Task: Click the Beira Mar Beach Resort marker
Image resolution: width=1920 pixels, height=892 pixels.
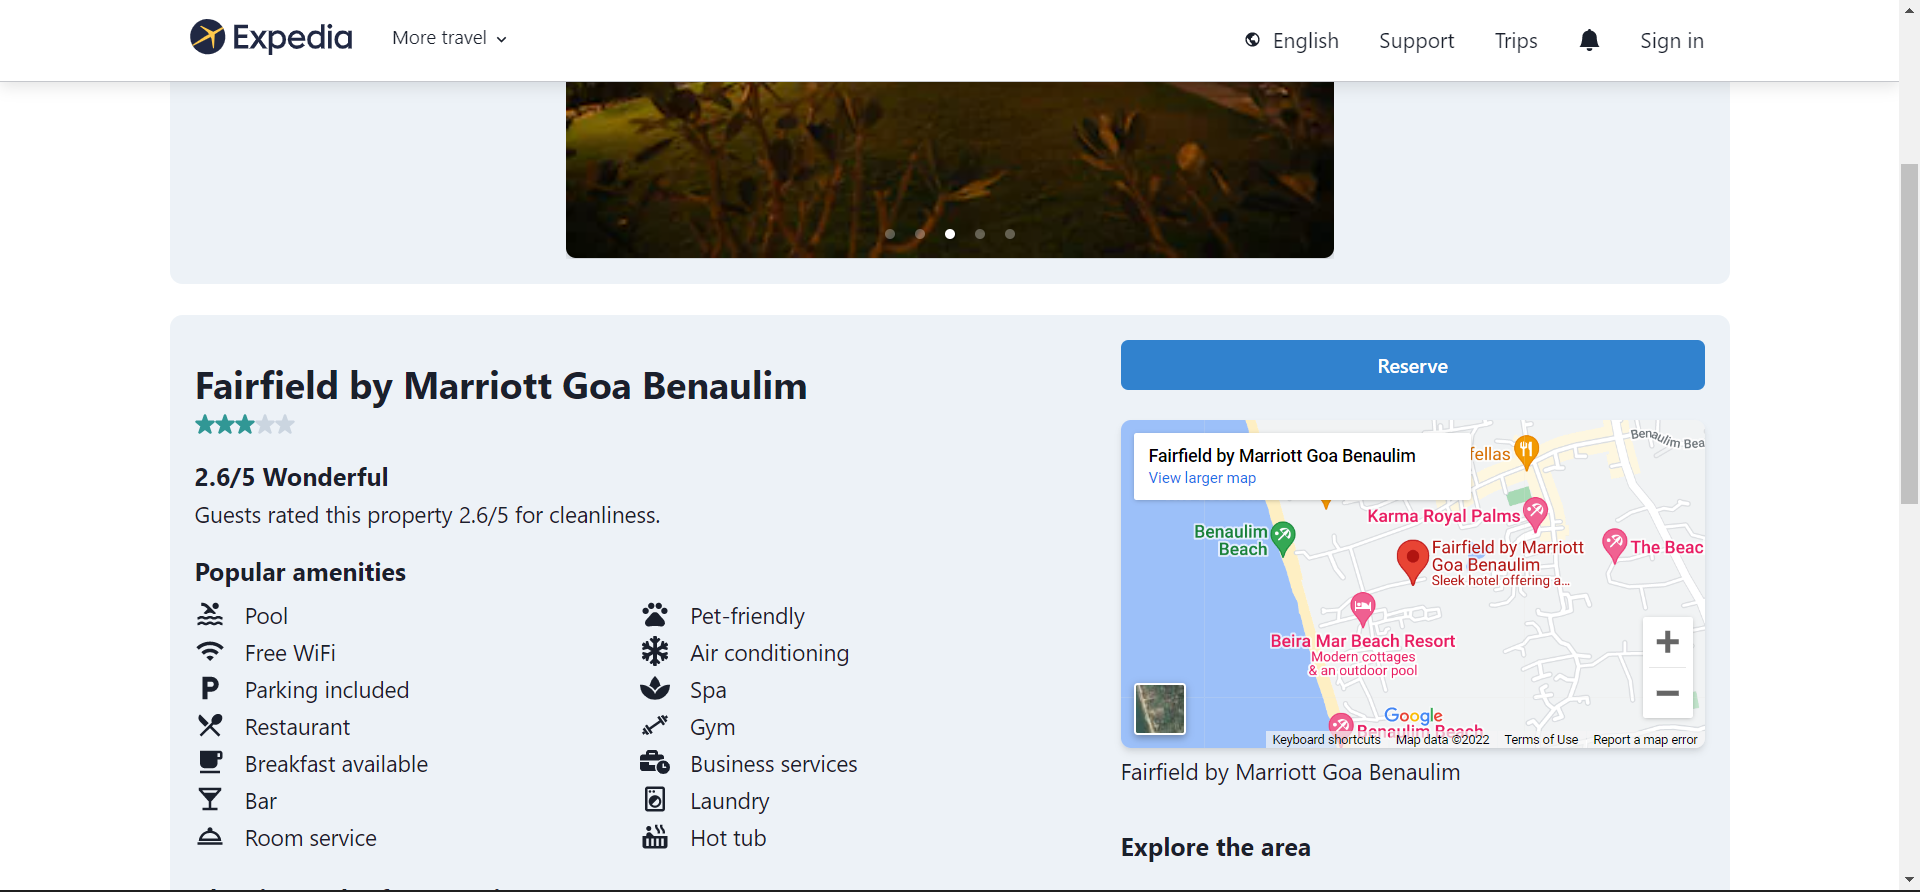Action: (1362, 608)
